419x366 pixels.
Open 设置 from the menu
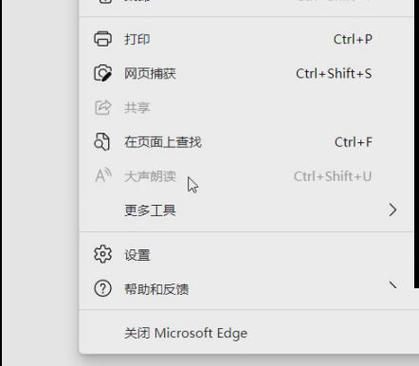(246, 255)
